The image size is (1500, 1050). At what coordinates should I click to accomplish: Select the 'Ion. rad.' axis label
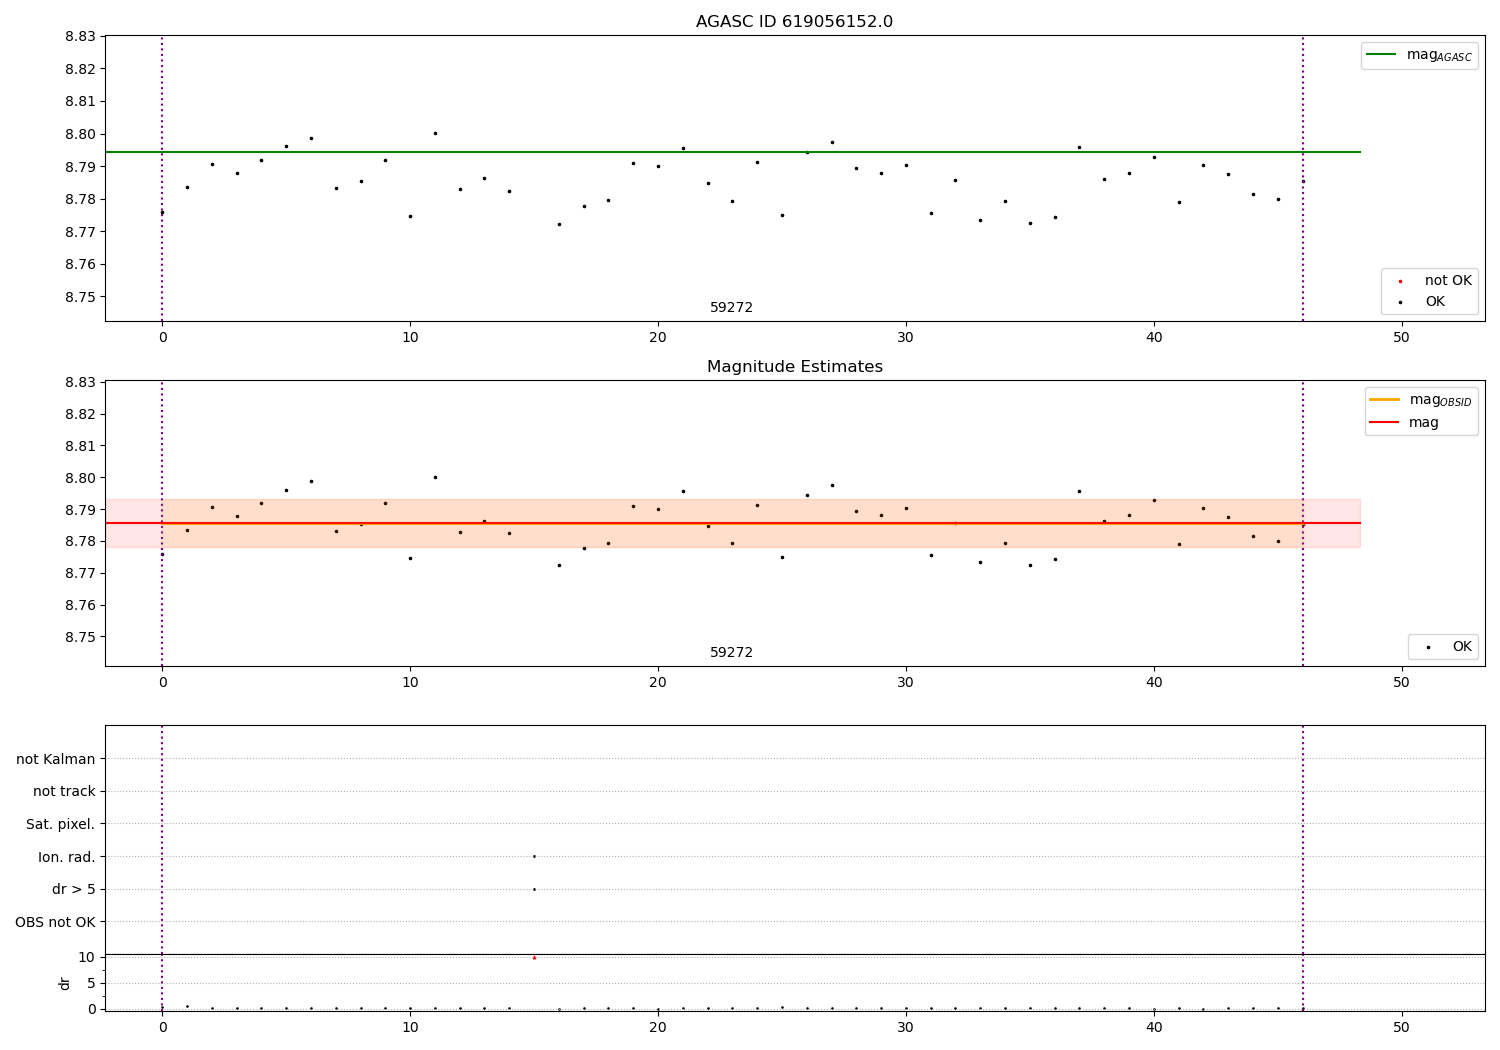[67, 857]
